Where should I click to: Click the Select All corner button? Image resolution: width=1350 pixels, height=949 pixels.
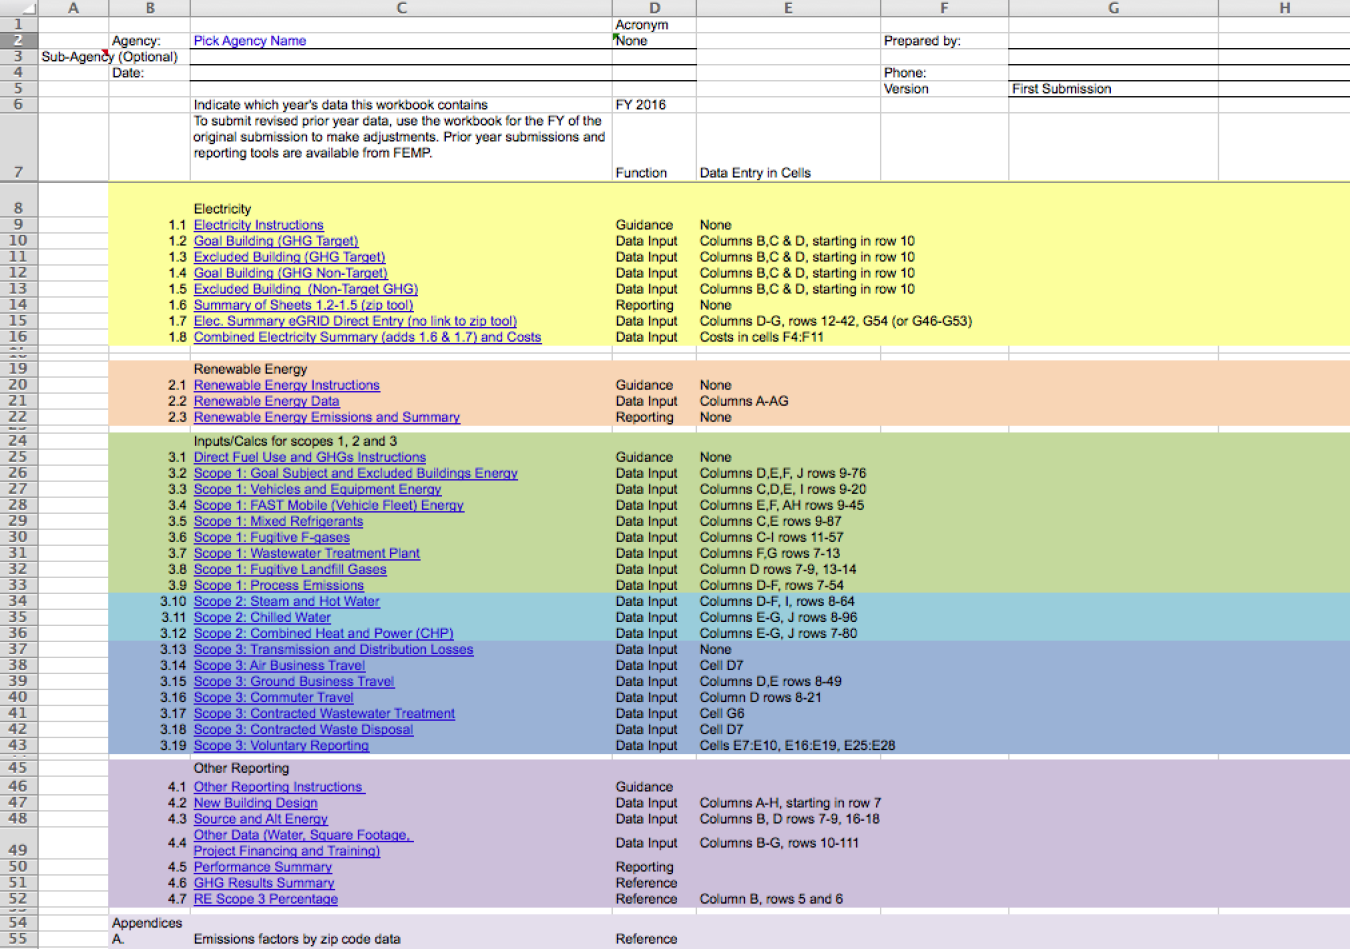pyautogui.click(x=18, y=8)
